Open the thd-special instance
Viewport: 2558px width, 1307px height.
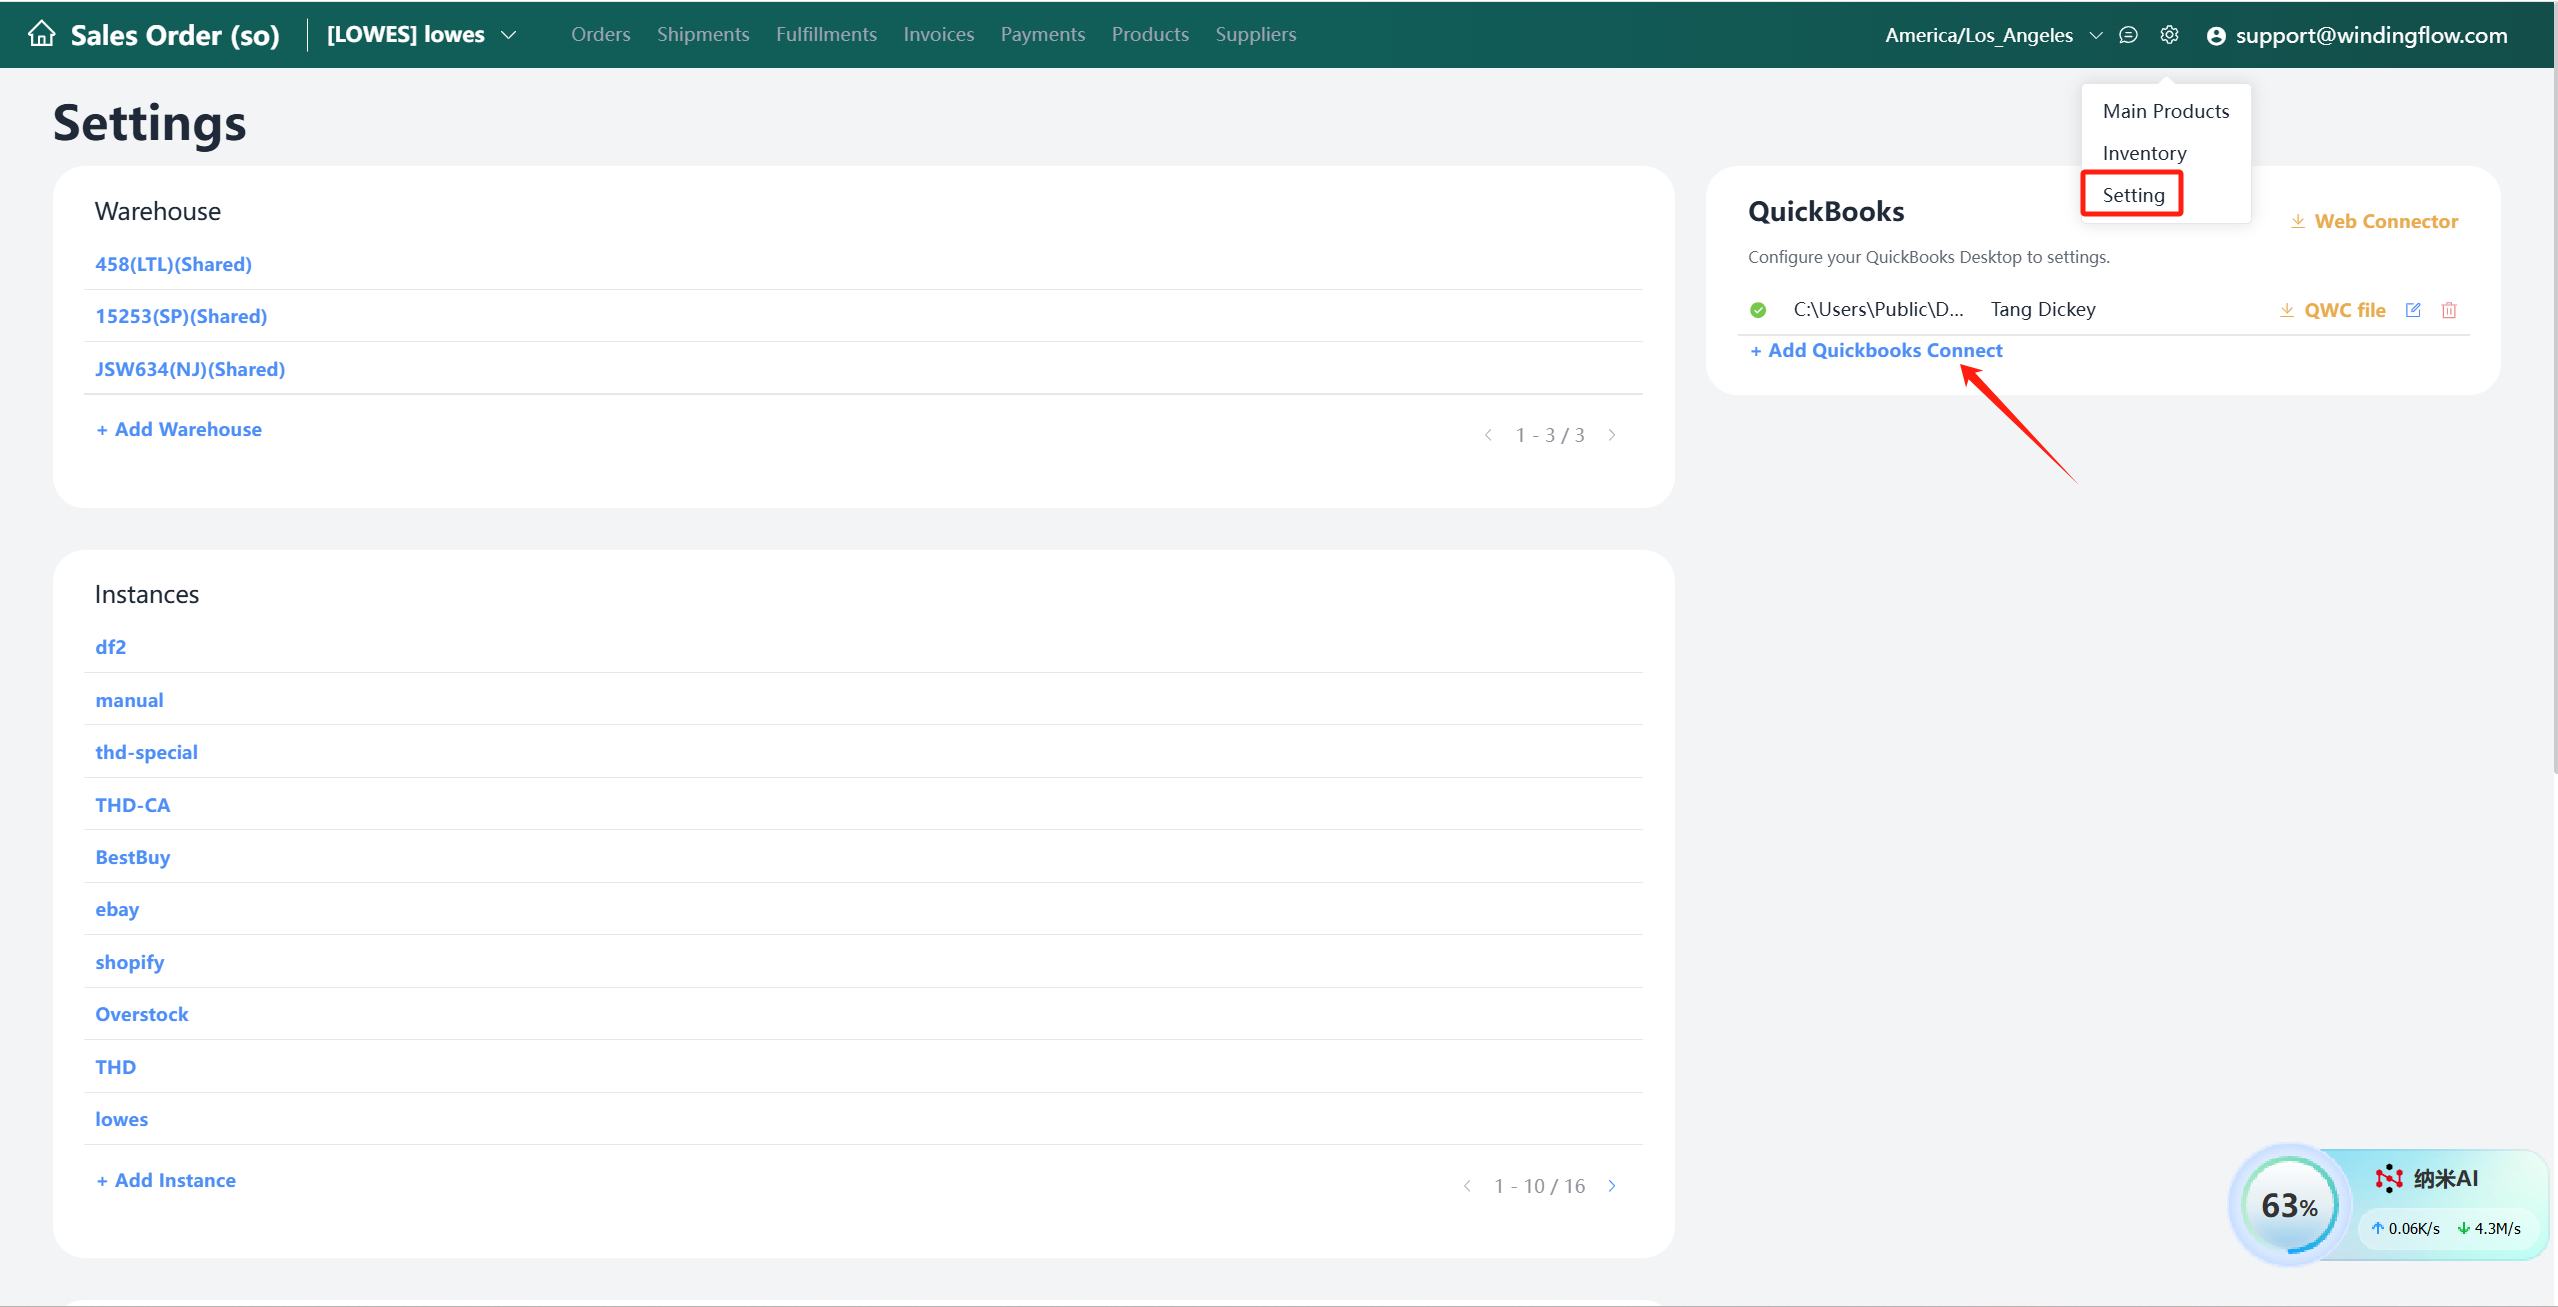146,752
